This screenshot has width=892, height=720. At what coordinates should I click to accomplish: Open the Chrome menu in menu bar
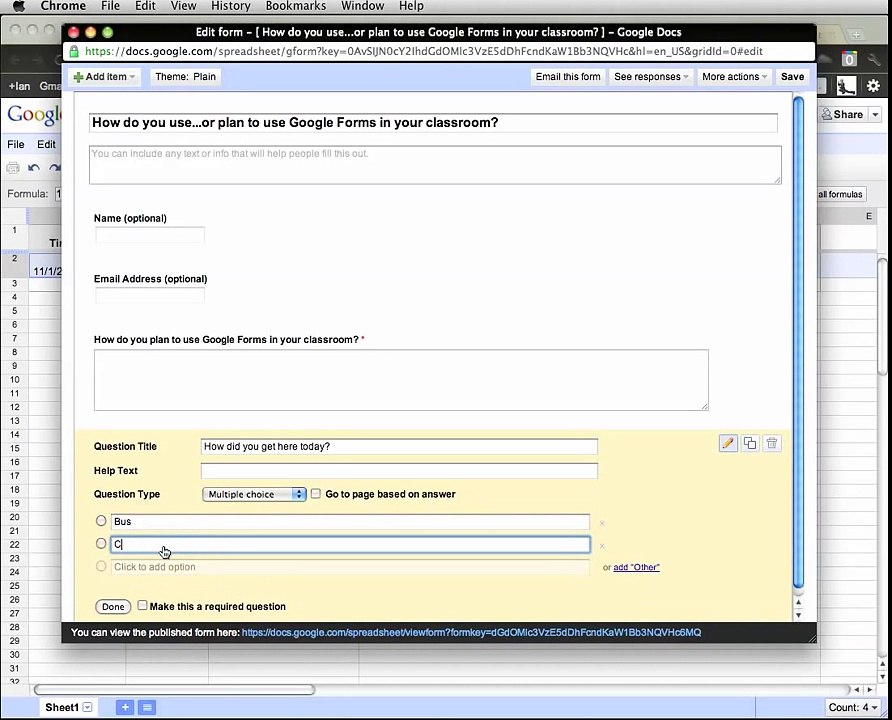pyautogui.click(x=63, y=6)
